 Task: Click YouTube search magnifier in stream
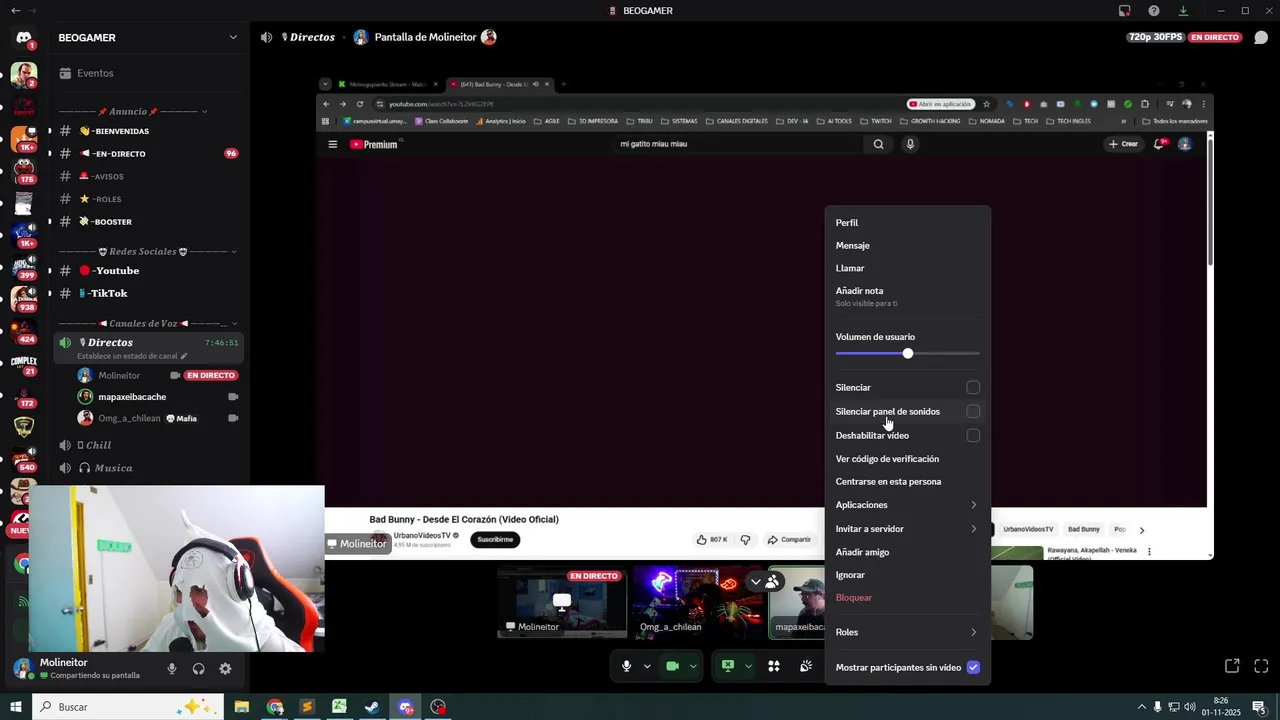click(x=878, y=144)
